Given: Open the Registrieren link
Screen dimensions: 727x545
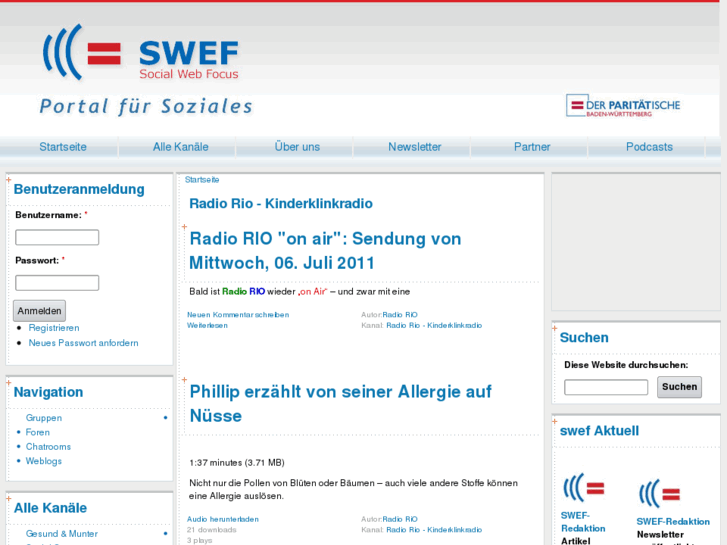Looking at the screenshot, I should click(54, 328).
